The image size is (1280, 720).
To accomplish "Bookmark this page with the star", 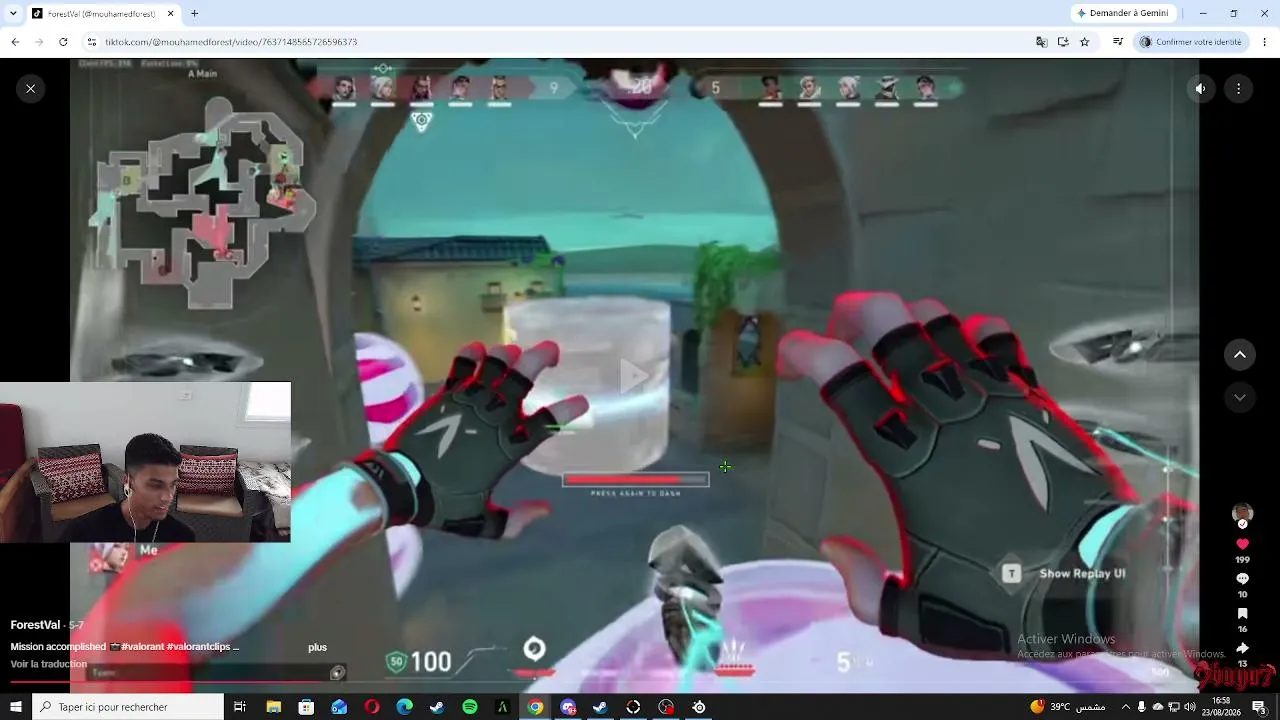I will [x=1085, y=42].
